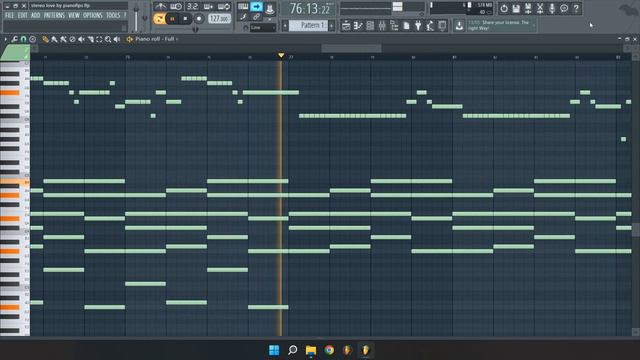Save project with floppy icon
640x360 pixels.
(516, 8)
